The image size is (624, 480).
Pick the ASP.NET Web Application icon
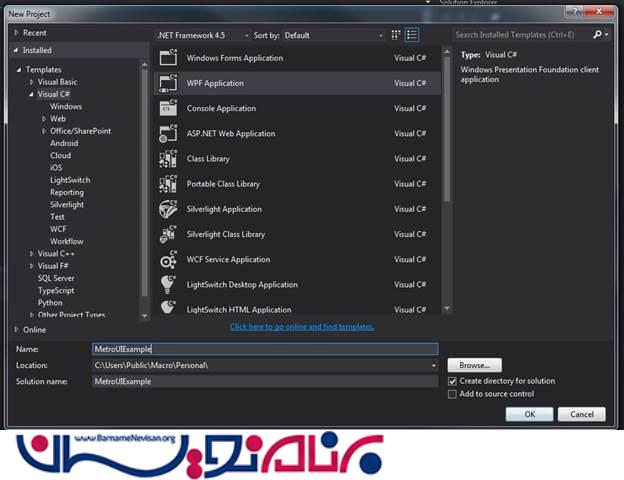pos(168,133)
